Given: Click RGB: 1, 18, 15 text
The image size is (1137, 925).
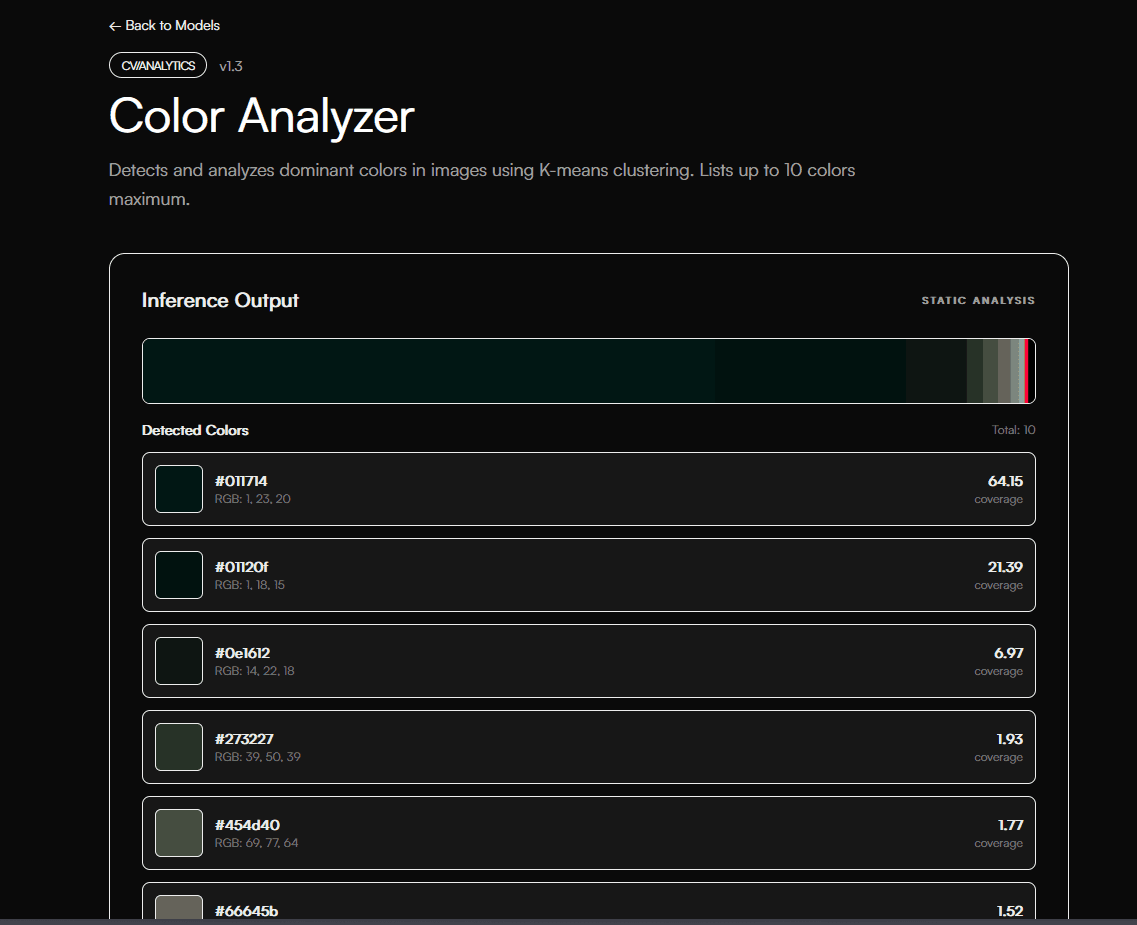Looking at the screenshot, I should [249, 584].
